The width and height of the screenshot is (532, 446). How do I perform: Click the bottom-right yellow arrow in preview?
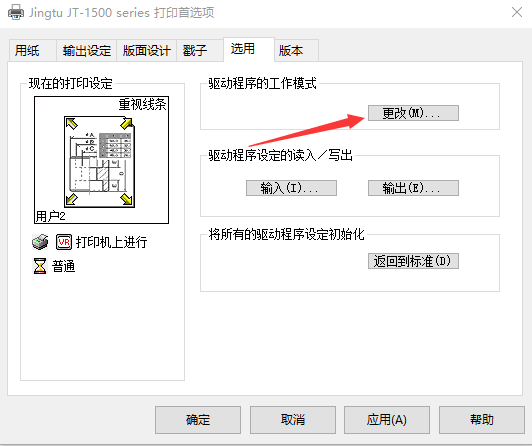point(127,199)
